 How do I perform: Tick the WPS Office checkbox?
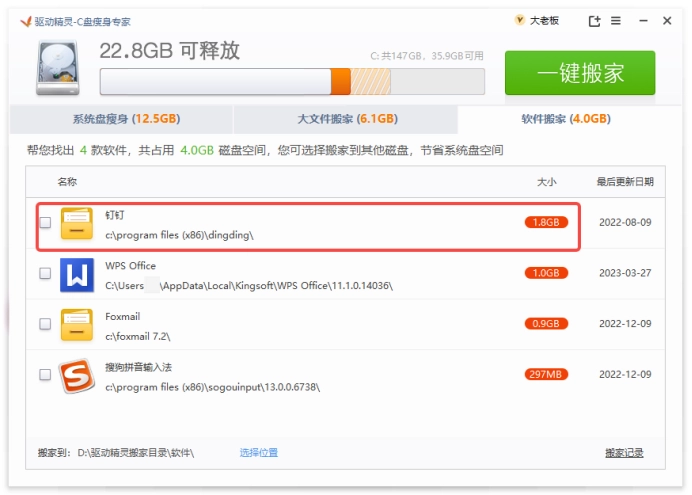45,273
